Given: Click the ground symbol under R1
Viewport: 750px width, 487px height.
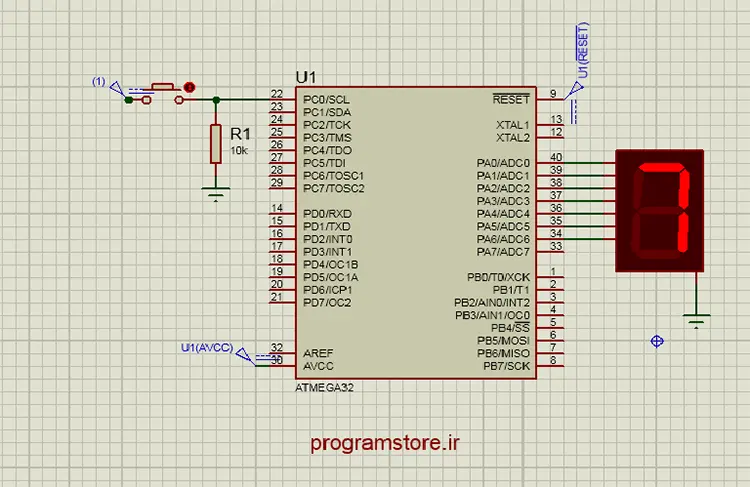Looking at the screenshot, I should click(x=216, y=194).
